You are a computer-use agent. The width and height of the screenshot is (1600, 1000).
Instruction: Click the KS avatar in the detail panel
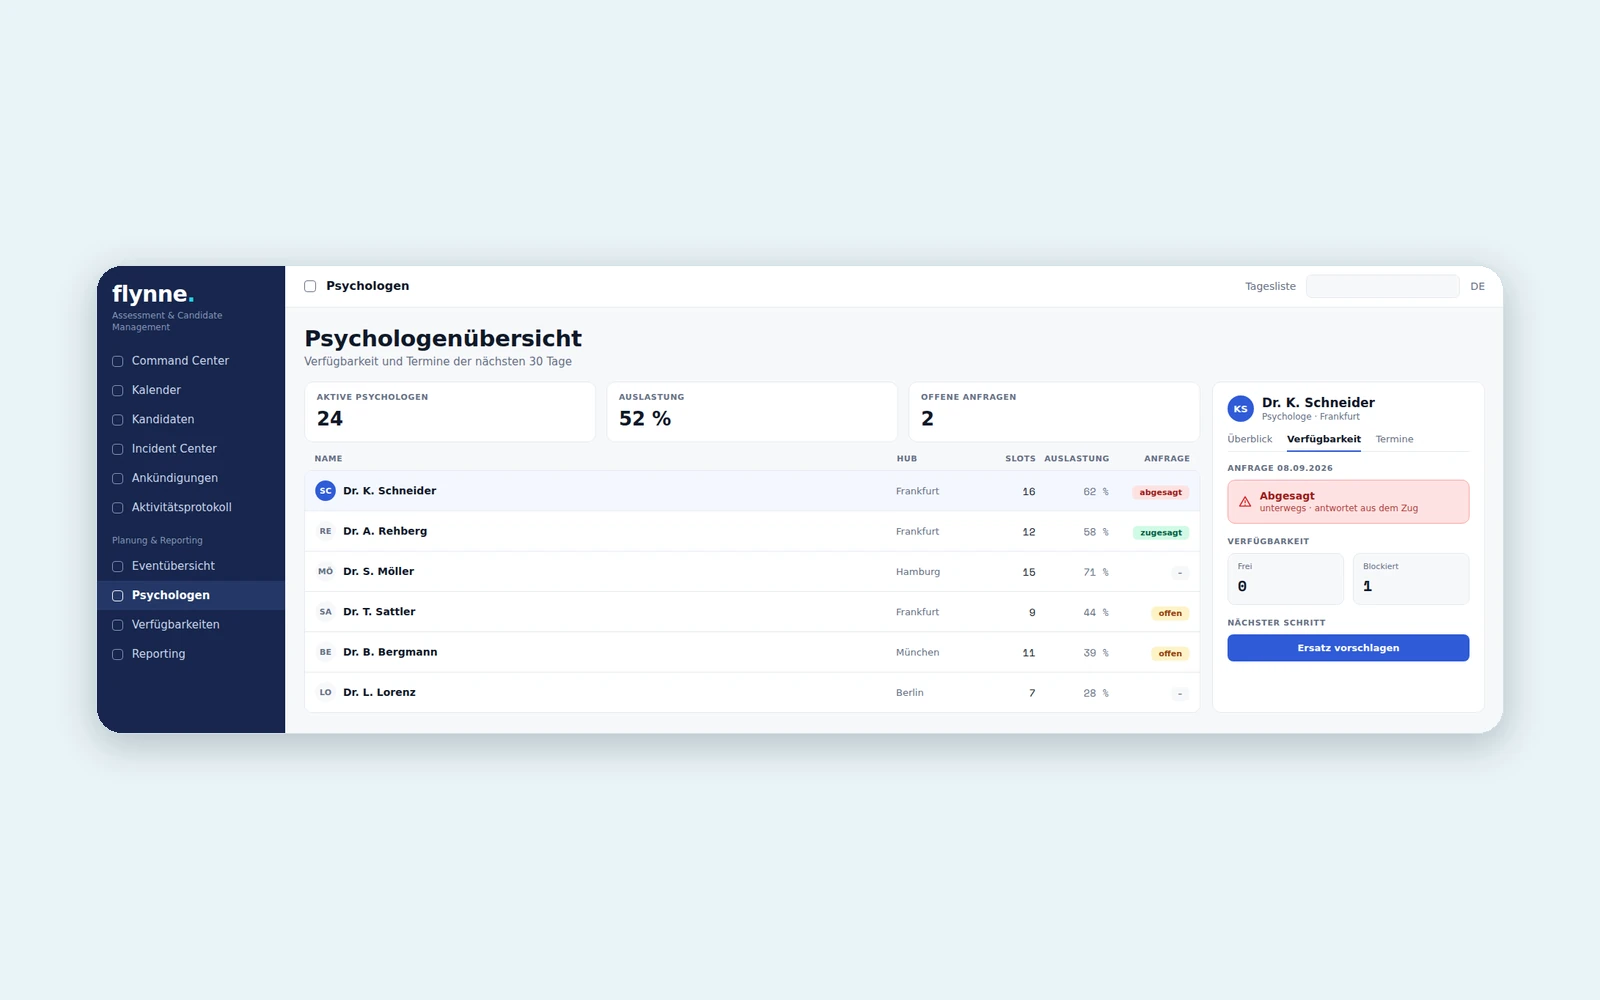[x=1240, y=409]
